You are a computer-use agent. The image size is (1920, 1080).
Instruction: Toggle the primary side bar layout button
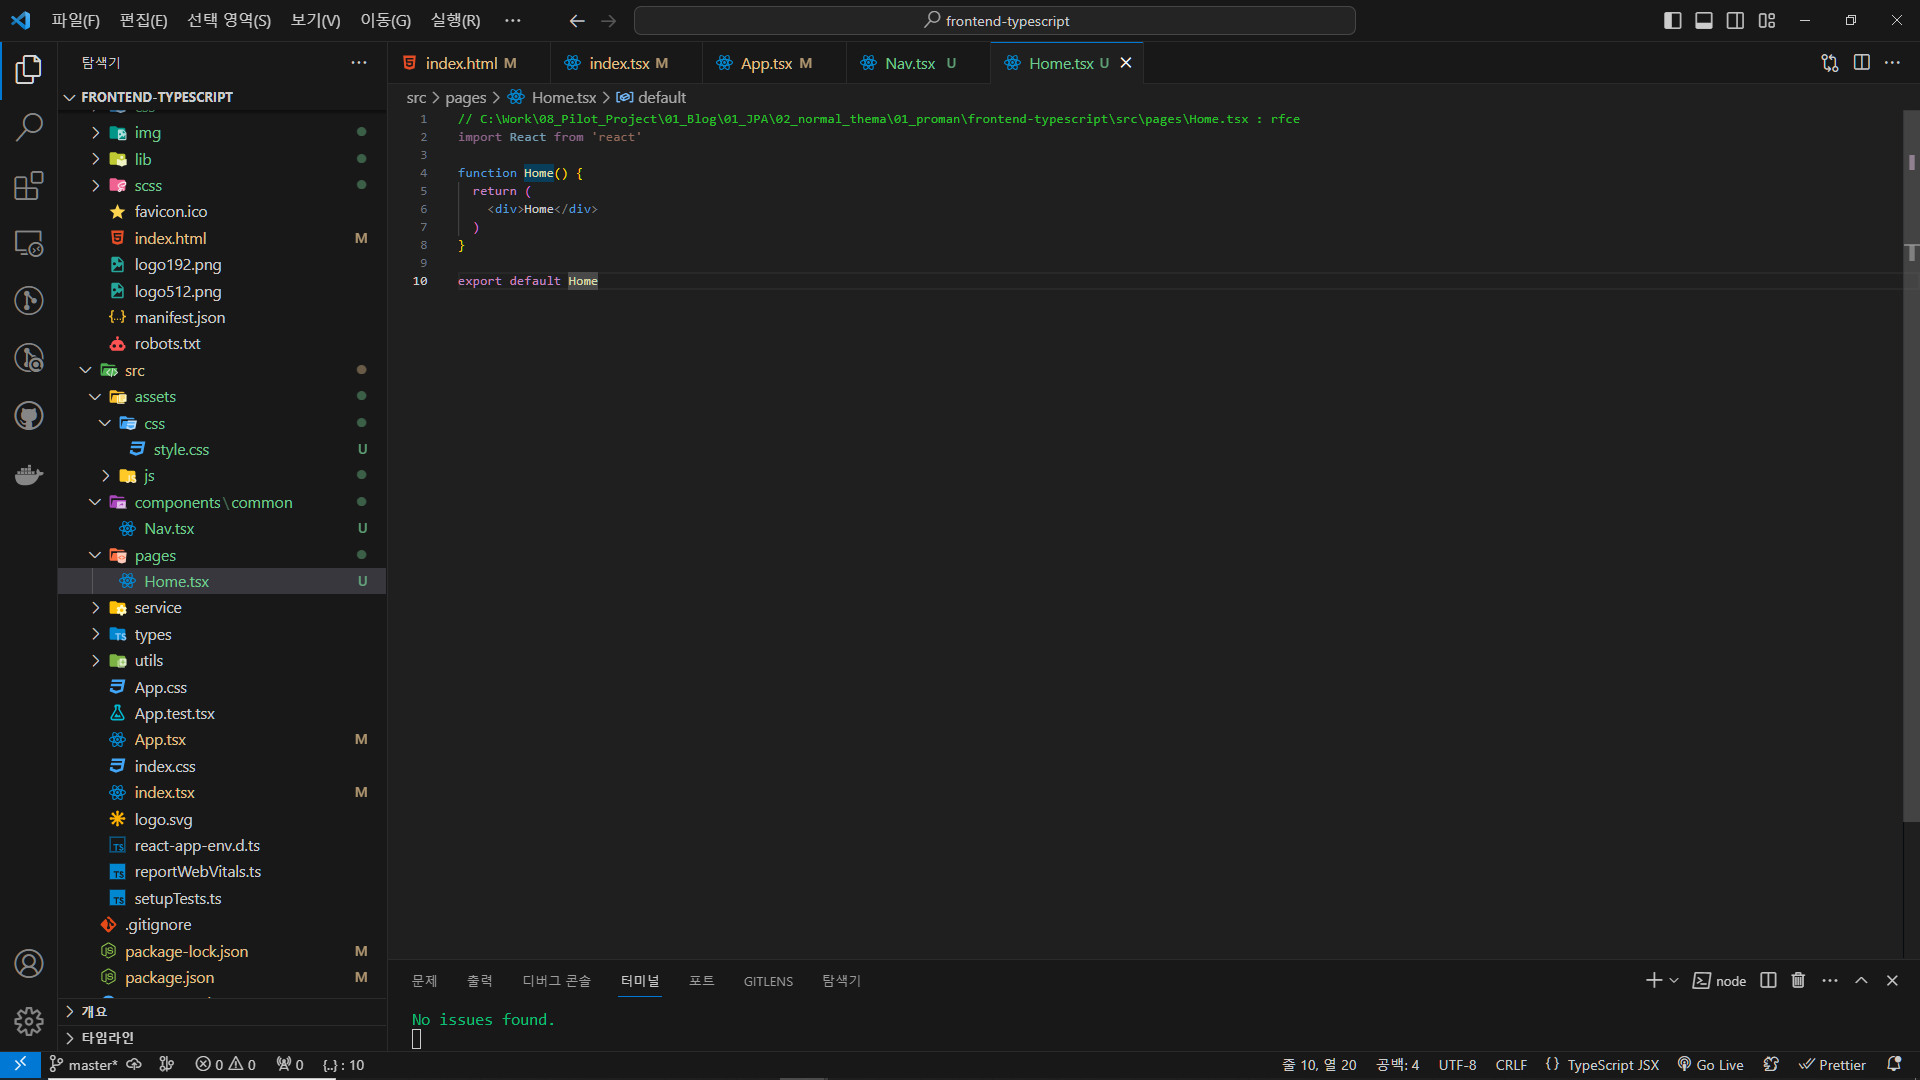[x=1672, y=21]
